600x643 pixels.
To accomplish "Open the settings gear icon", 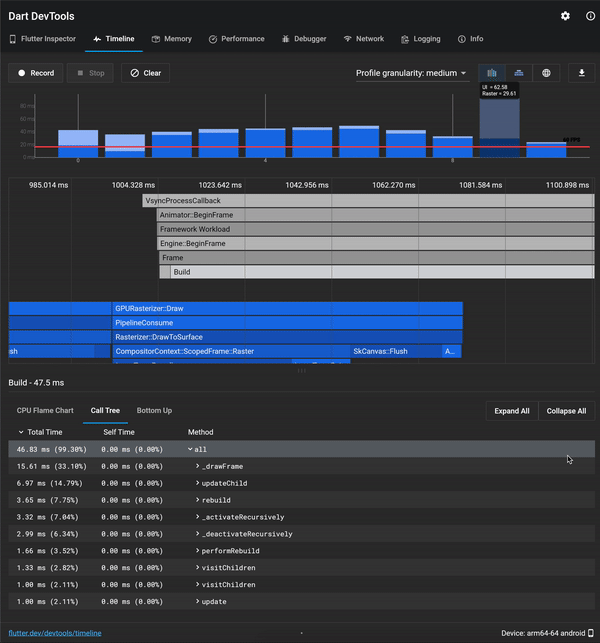I will tap(565, 16).
